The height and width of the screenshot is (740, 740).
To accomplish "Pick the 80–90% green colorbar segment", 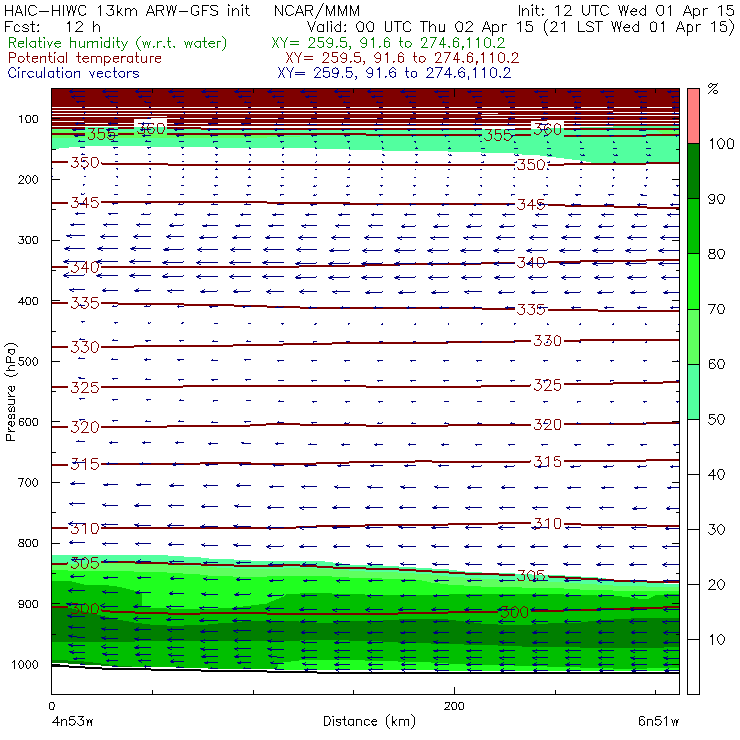I will 693,226.
